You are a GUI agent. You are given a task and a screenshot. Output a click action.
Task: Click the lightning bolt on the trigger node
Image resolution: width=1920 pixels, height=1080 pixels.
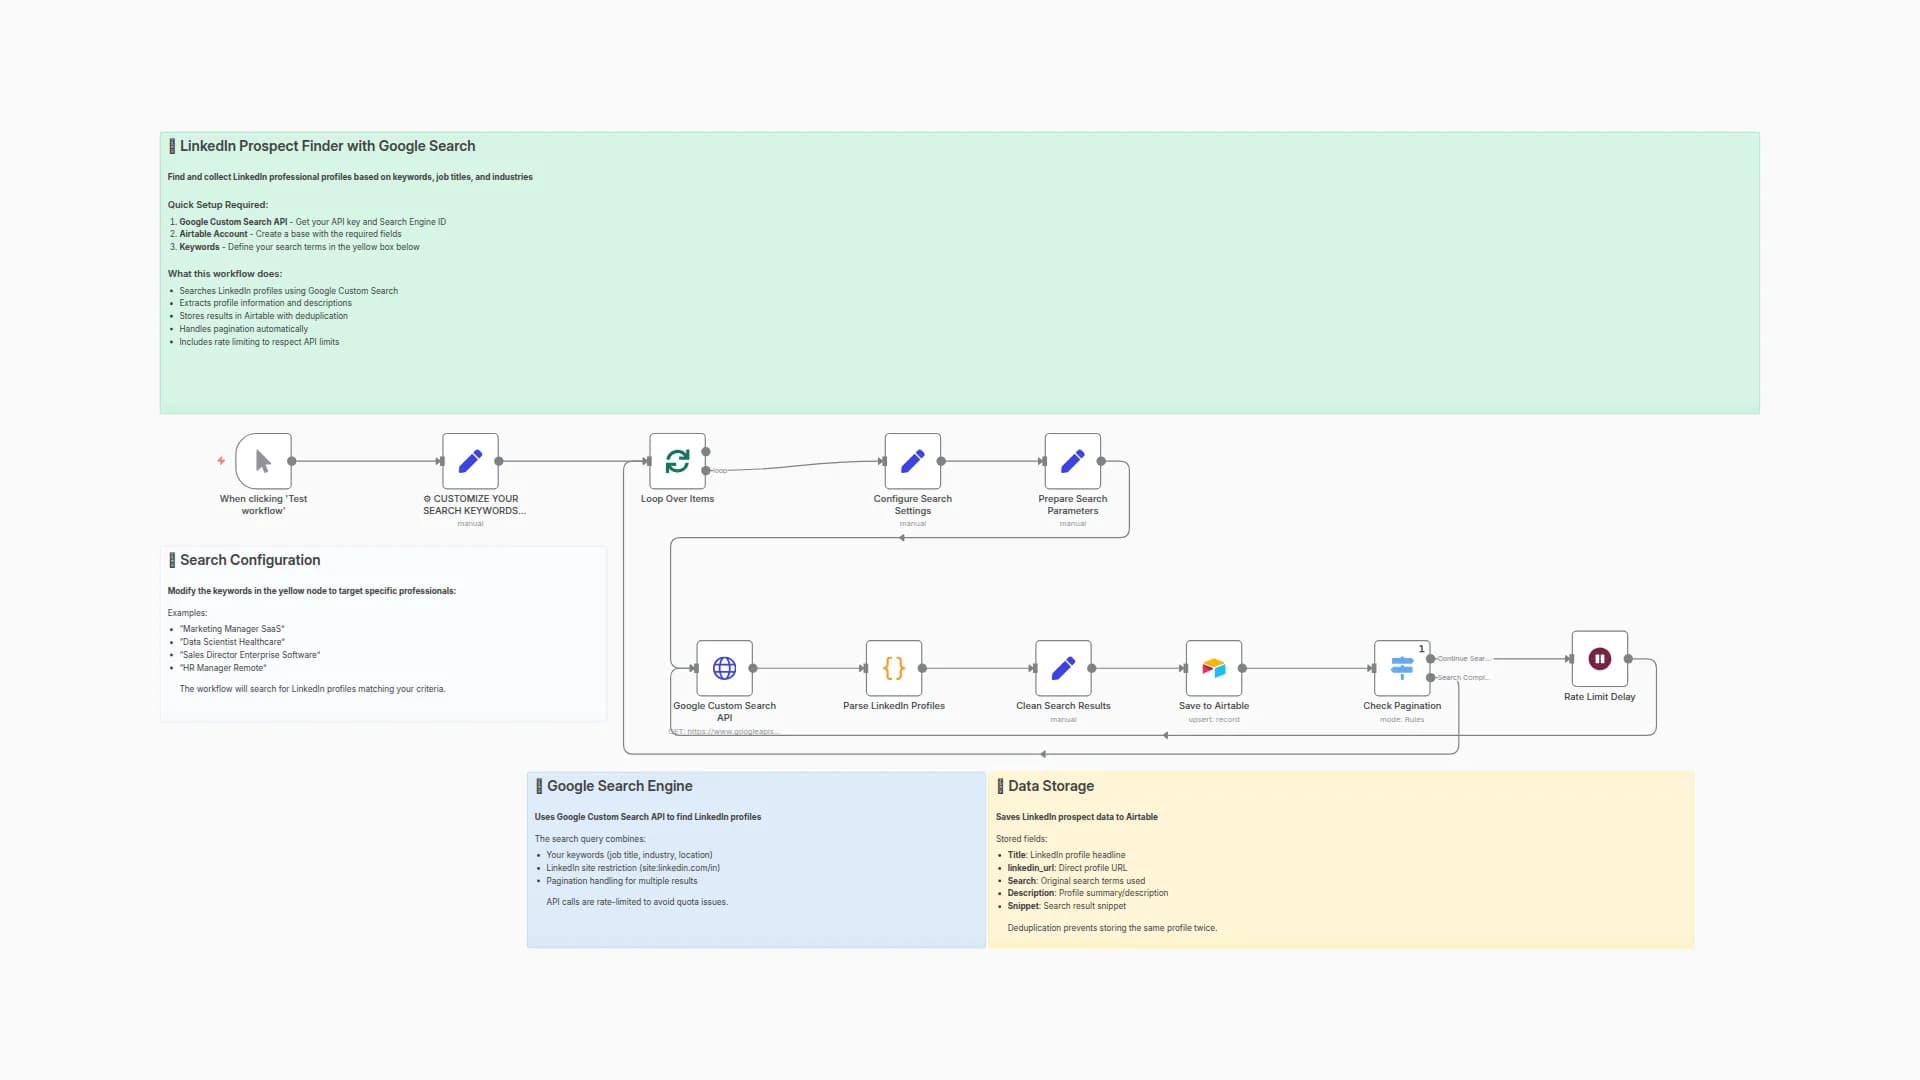tap(221, 461)
